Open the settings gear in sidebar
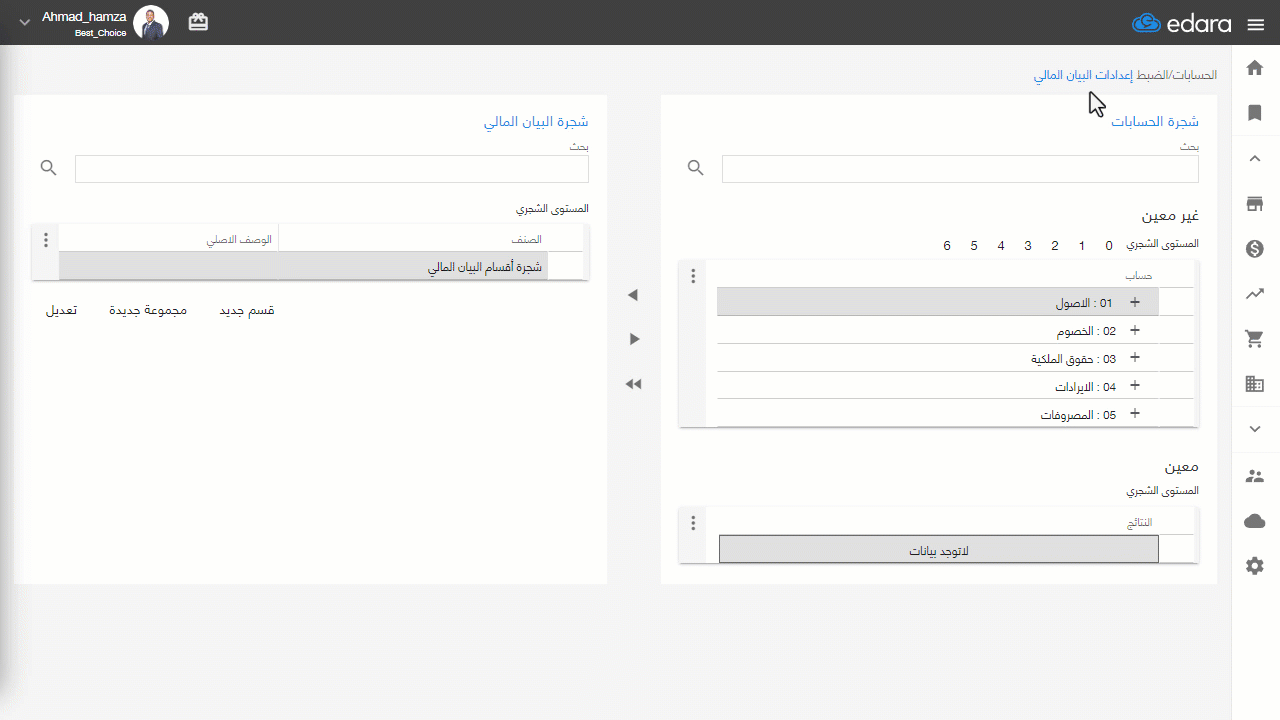This screenshot has width=1280, height=720. coord(1255,566)
